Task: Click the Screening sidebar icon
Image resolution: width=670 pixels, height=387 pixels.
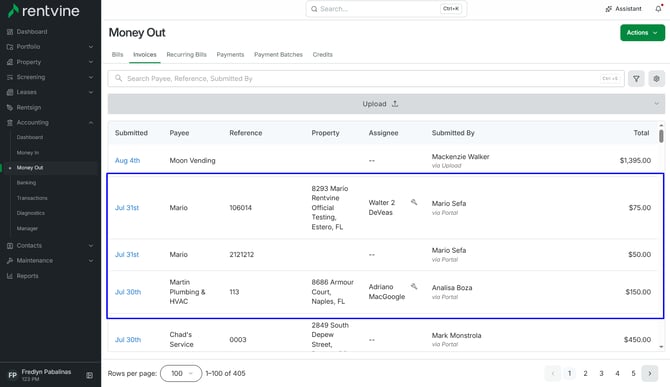Action: [10, 77]
